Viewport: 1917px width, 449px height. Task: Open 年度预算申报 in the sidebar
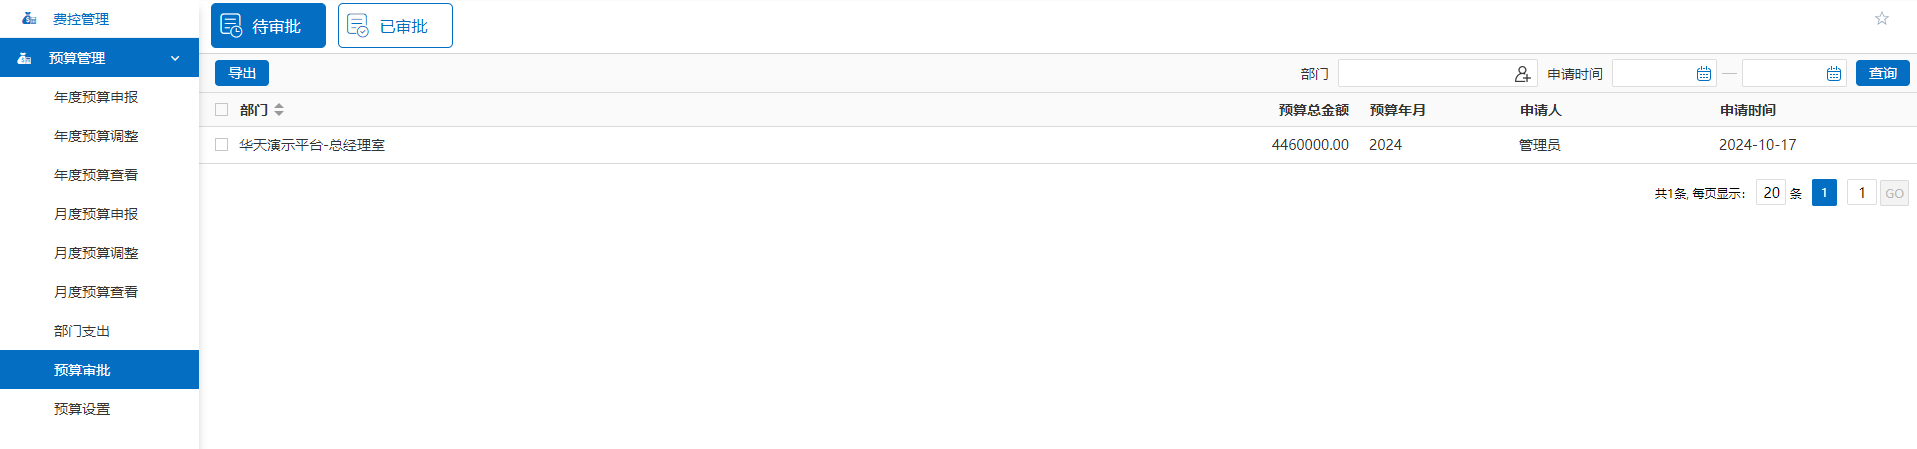(x=96, y=97)
